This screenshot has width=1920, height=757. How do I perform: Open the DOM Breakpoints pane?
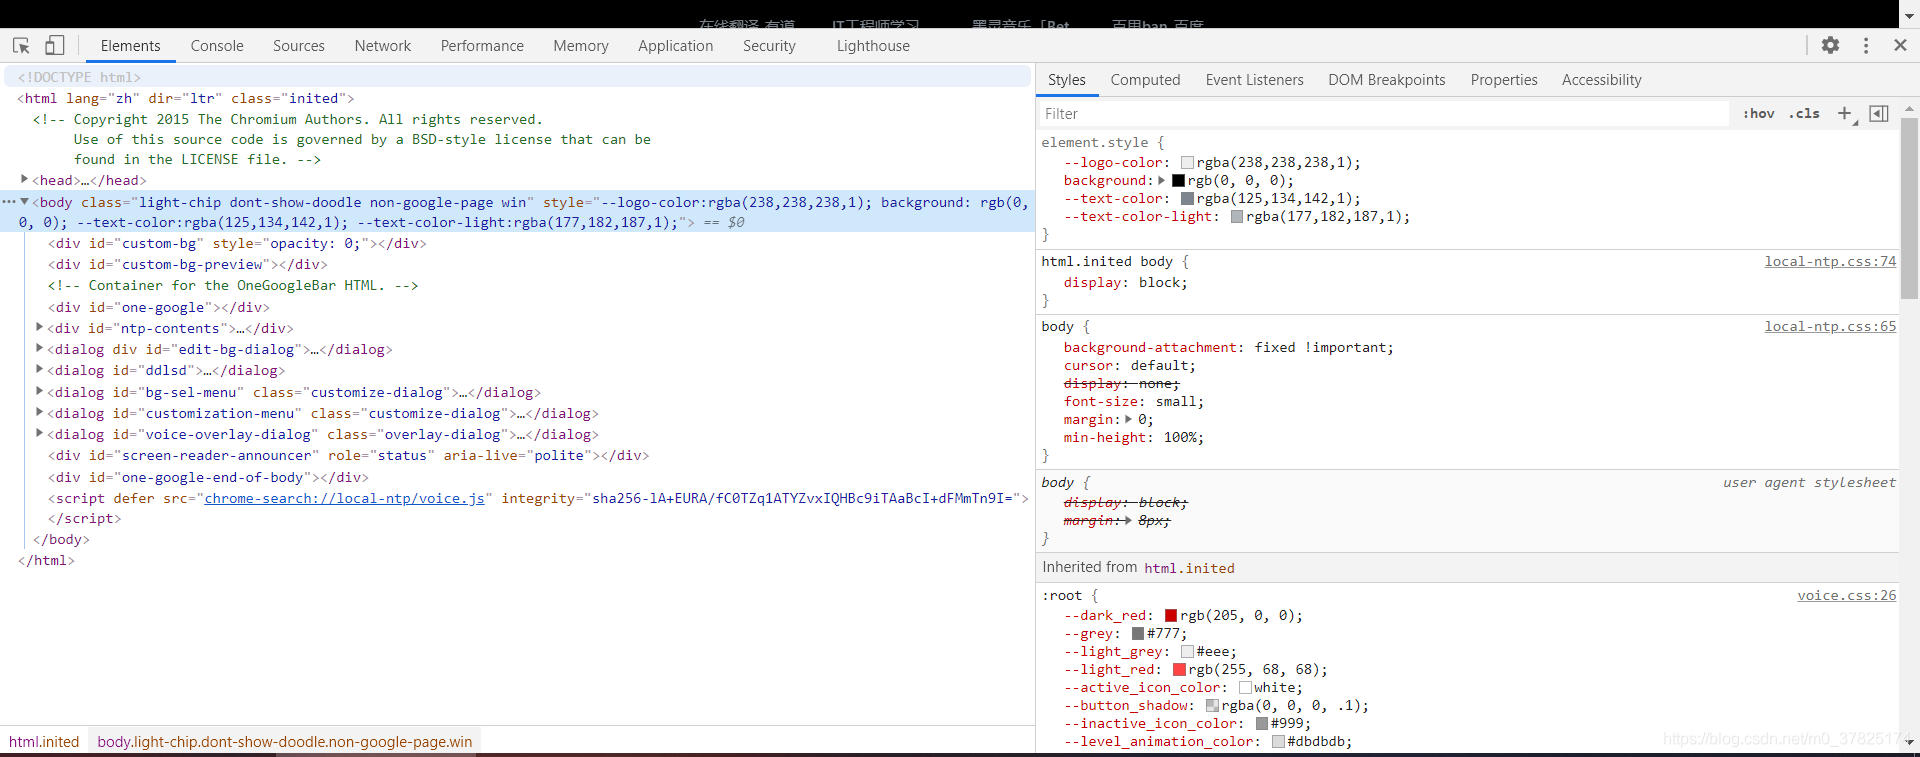pos(1386,80)
